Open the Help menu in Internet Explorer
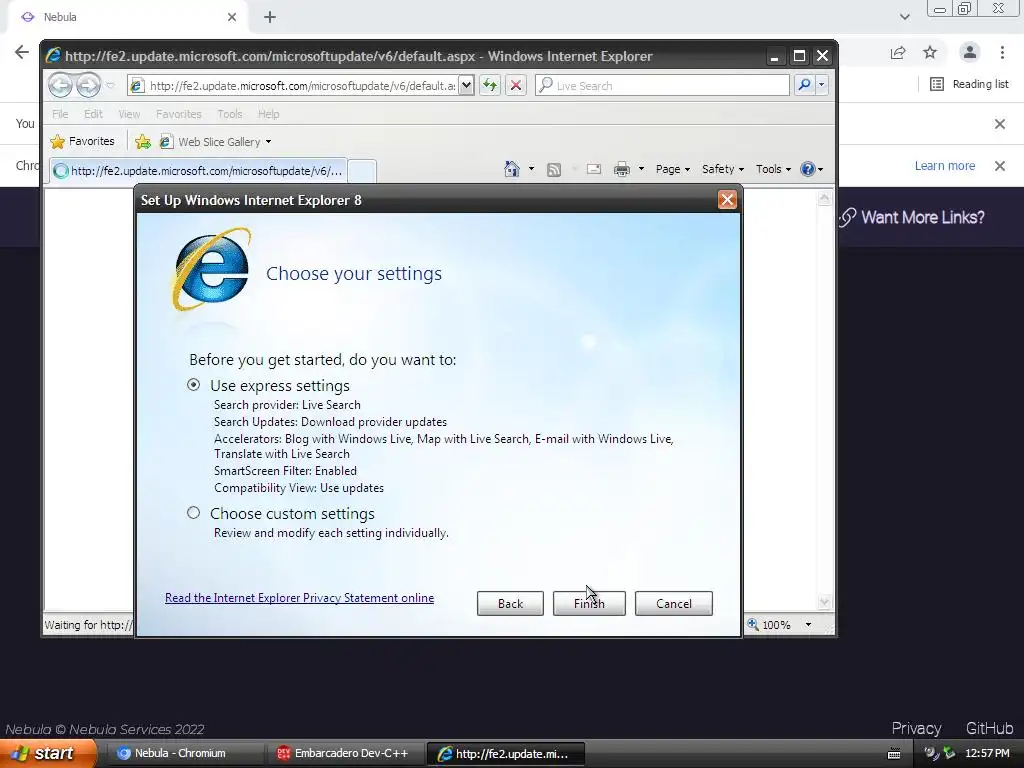This screenshot has width=1024, height=768. 268,114
